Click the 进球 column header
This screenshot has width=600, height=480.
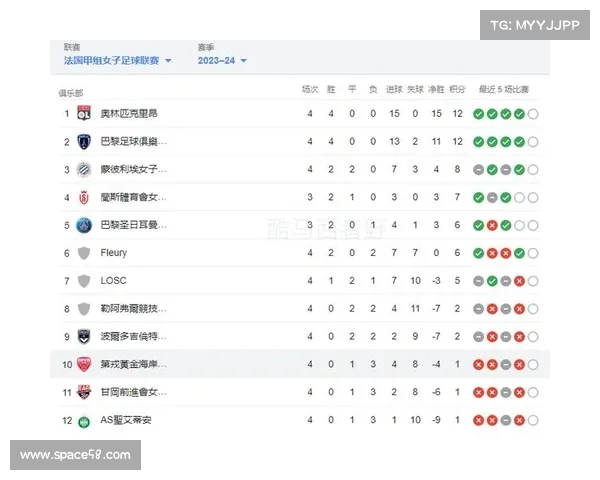point(394,89)
